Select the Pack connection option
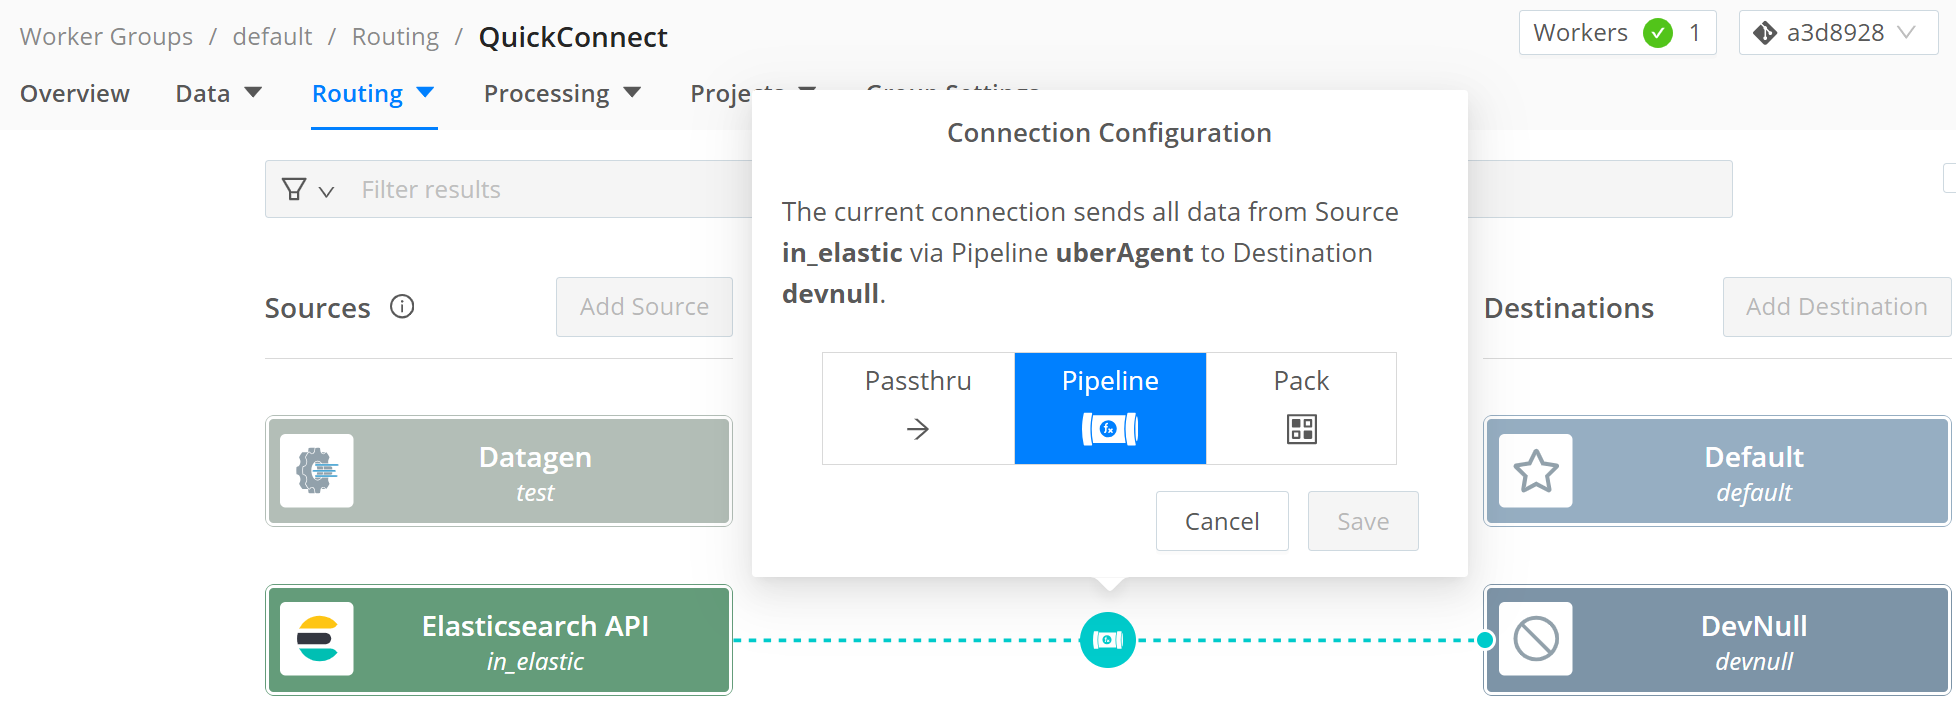 tap(1301, 408)
